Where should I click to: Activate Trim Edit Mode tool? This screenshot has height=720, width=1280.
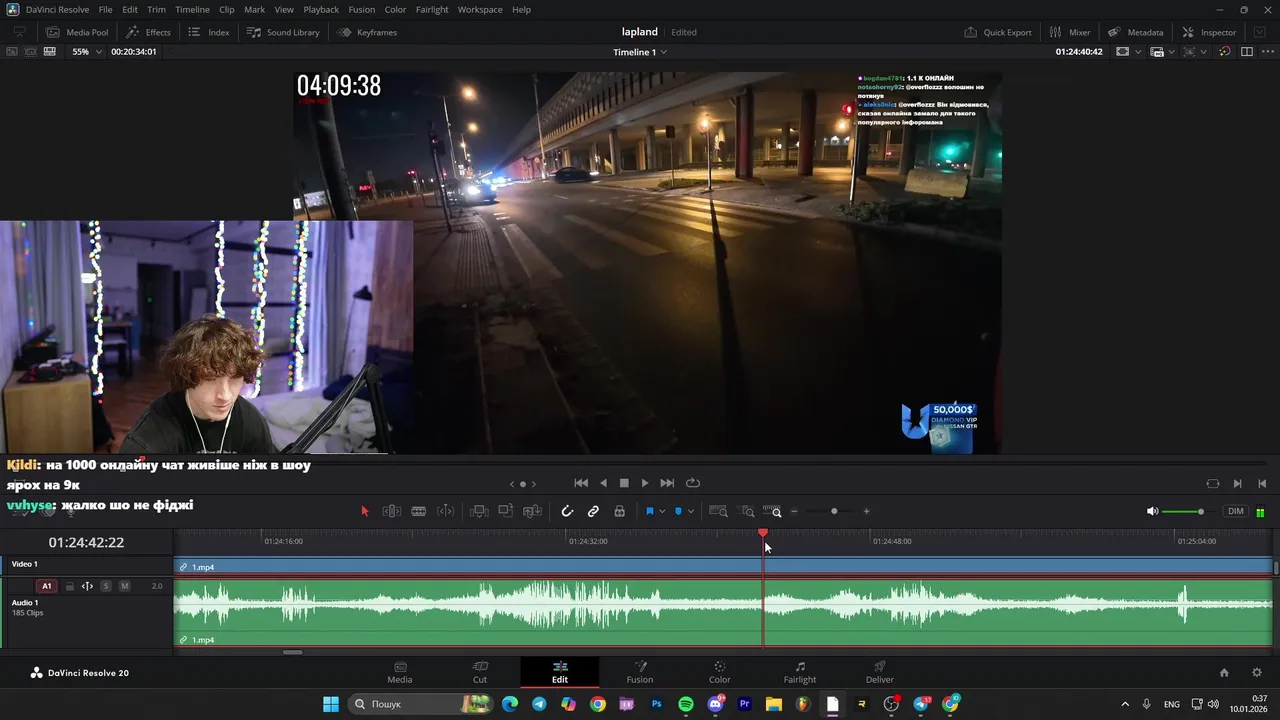click(x=392, y=511)
